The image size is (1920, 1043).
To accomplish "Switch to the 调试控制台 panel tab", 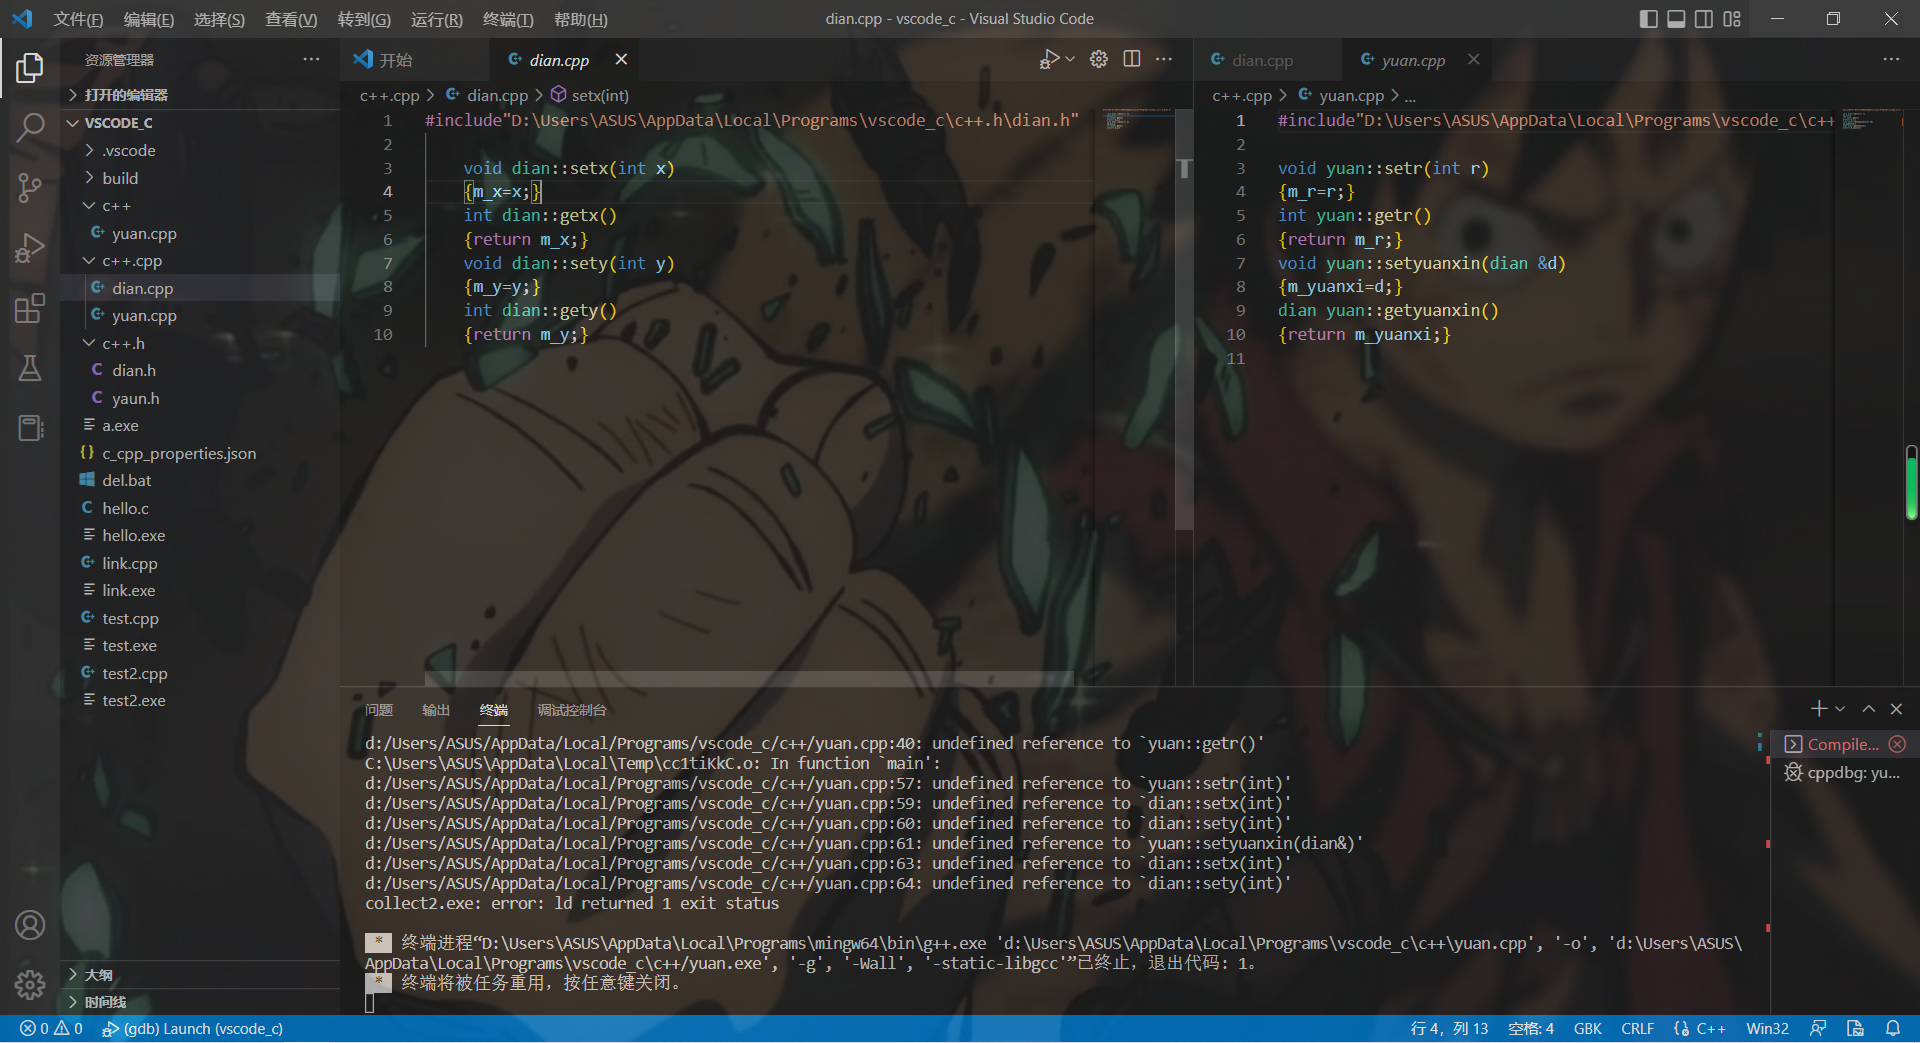I will 572,710.
